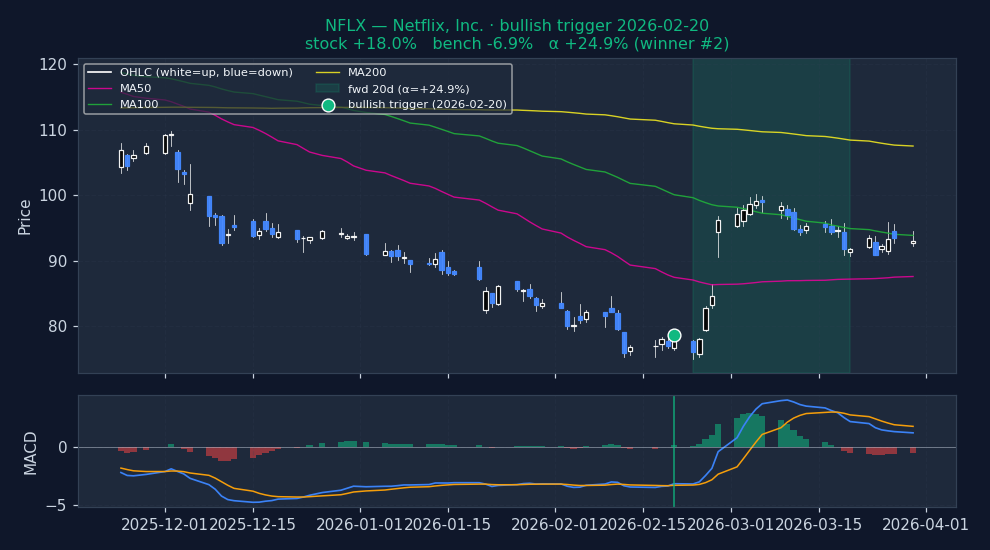Image resolution: width=990 pixels, height=550 pixels.
Task: Click the stock +18.0% subtitle text
Action: click(361, 44)
